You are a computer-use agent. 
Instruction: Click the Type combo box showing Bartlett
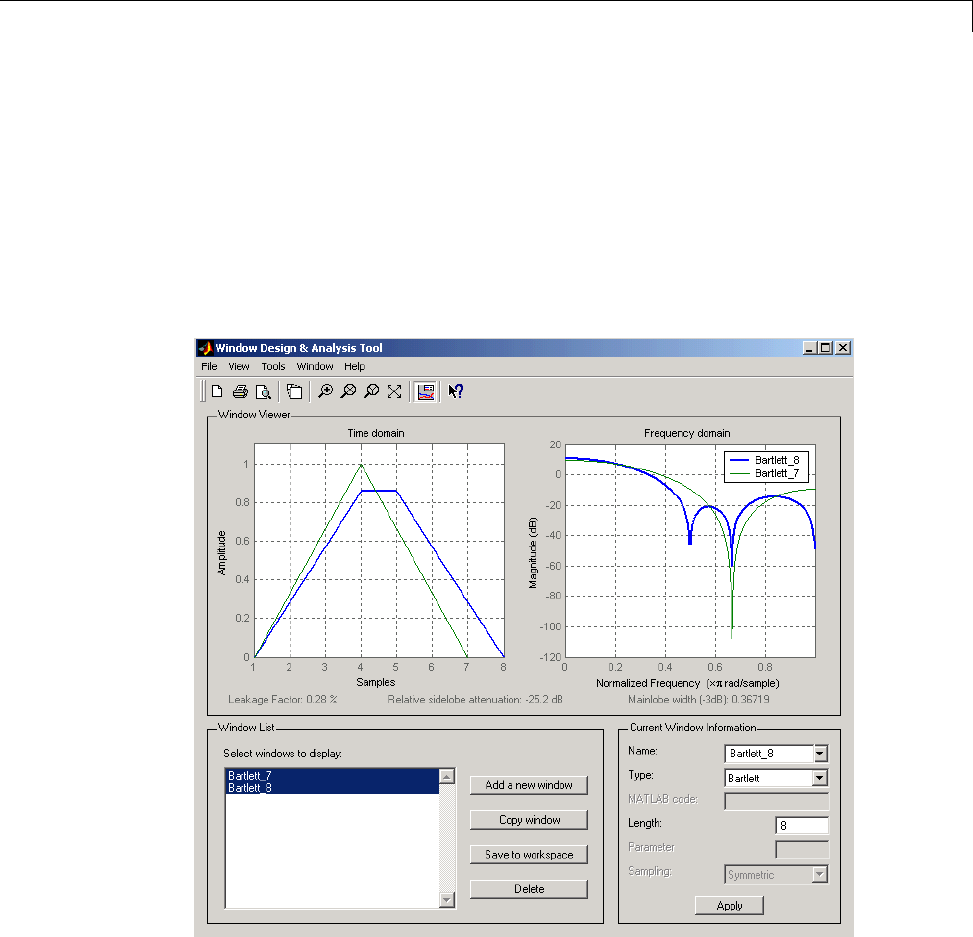[776, 778]
